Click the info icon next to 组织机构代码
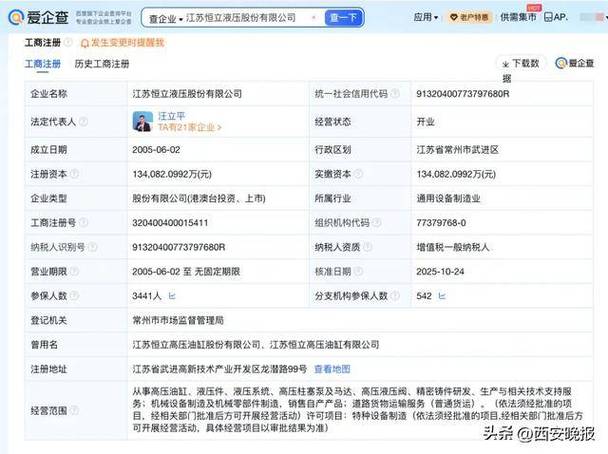Viewport: 608px width, 454px height. [x=377, y=223]
